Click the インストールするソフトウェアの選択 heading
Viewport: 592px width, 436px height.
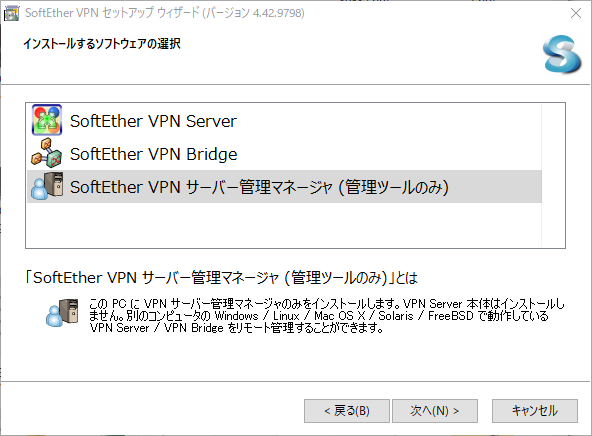102,44
